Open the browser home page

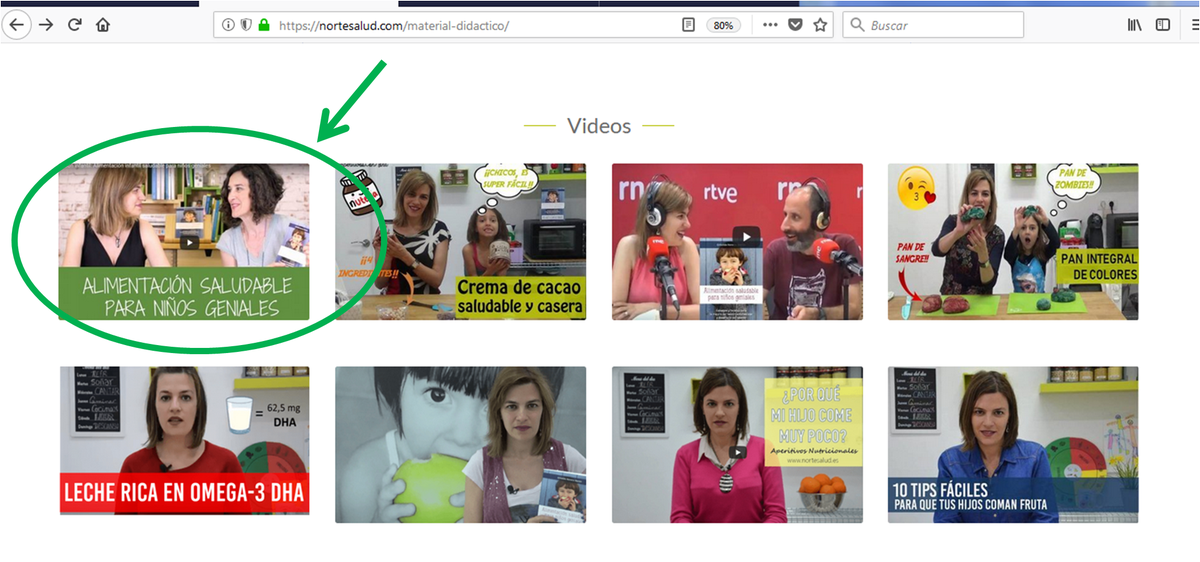pos(102,25)
